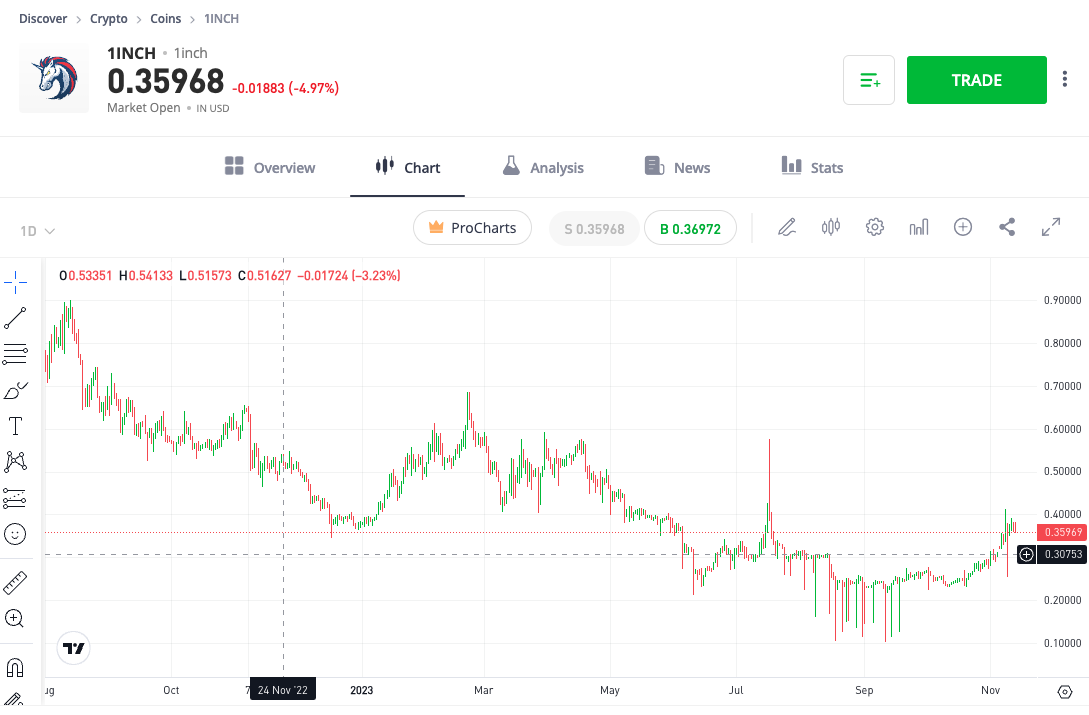Open the Stats tab

pyautogui.click(x=812, y=167)
